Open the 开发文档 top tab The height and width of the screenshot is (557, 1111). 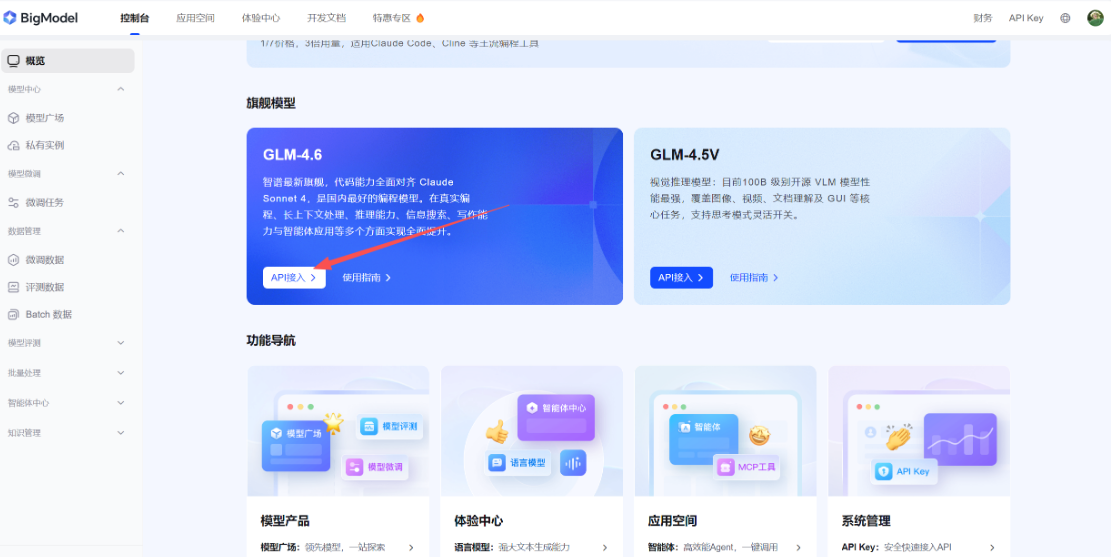pos(326,18)
